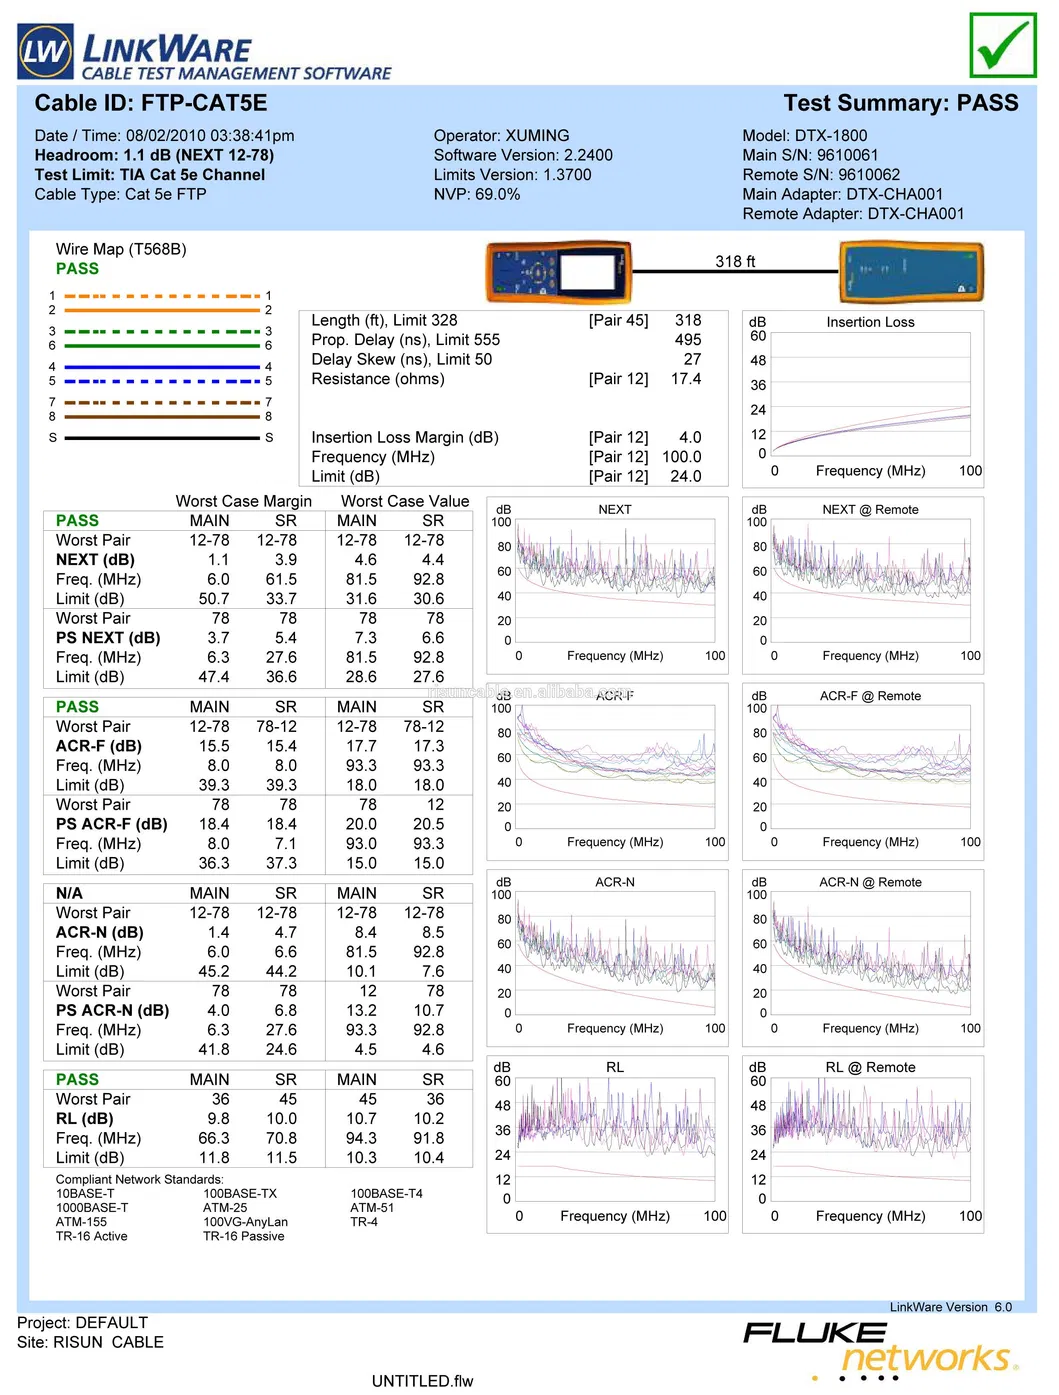Open the RL graph

615,1142
